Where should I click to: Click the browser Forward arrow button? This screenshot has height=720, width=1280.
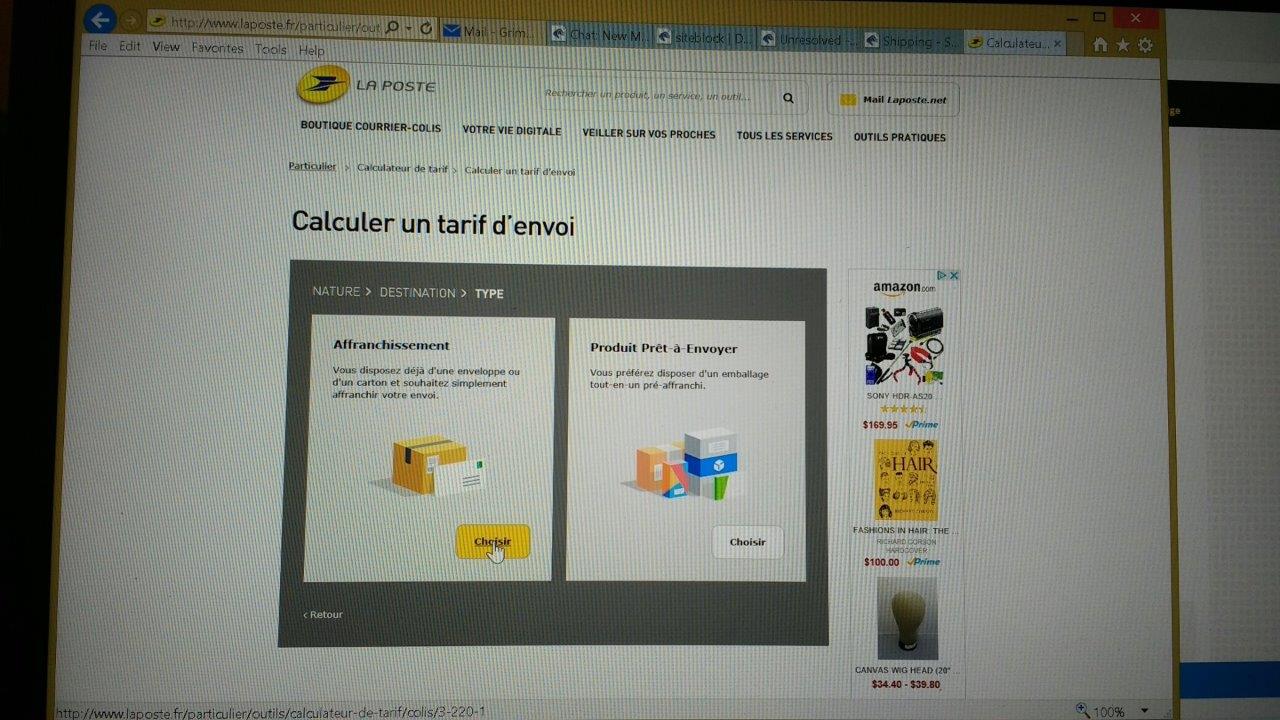pos(130,20)
